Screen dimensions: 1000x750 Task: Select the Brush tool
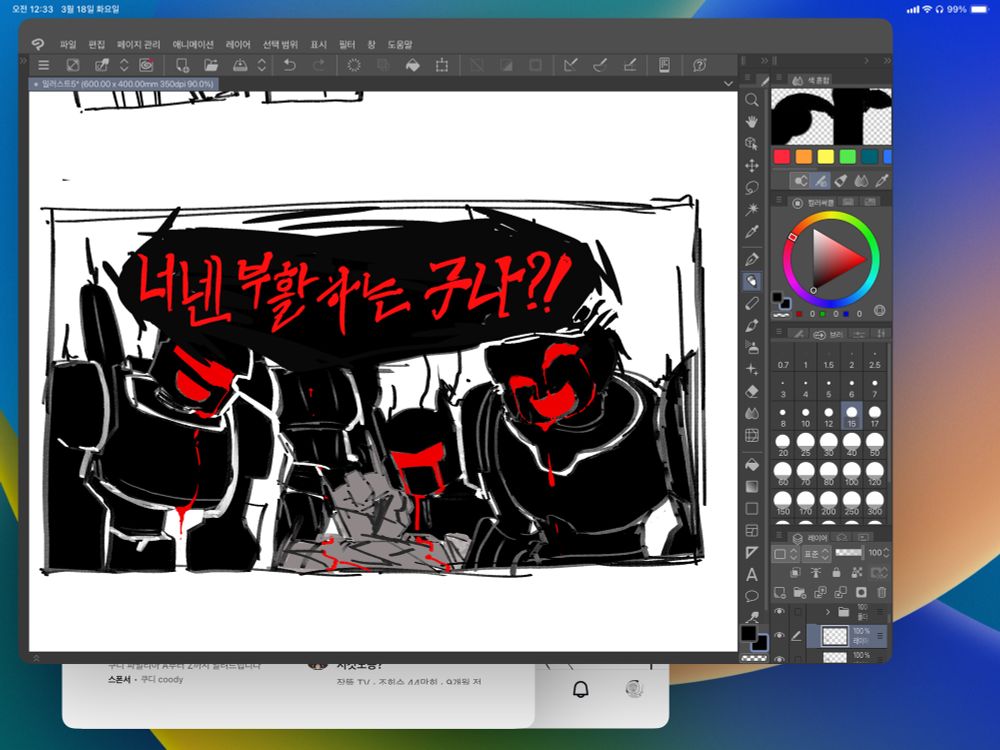pos(752,325)
